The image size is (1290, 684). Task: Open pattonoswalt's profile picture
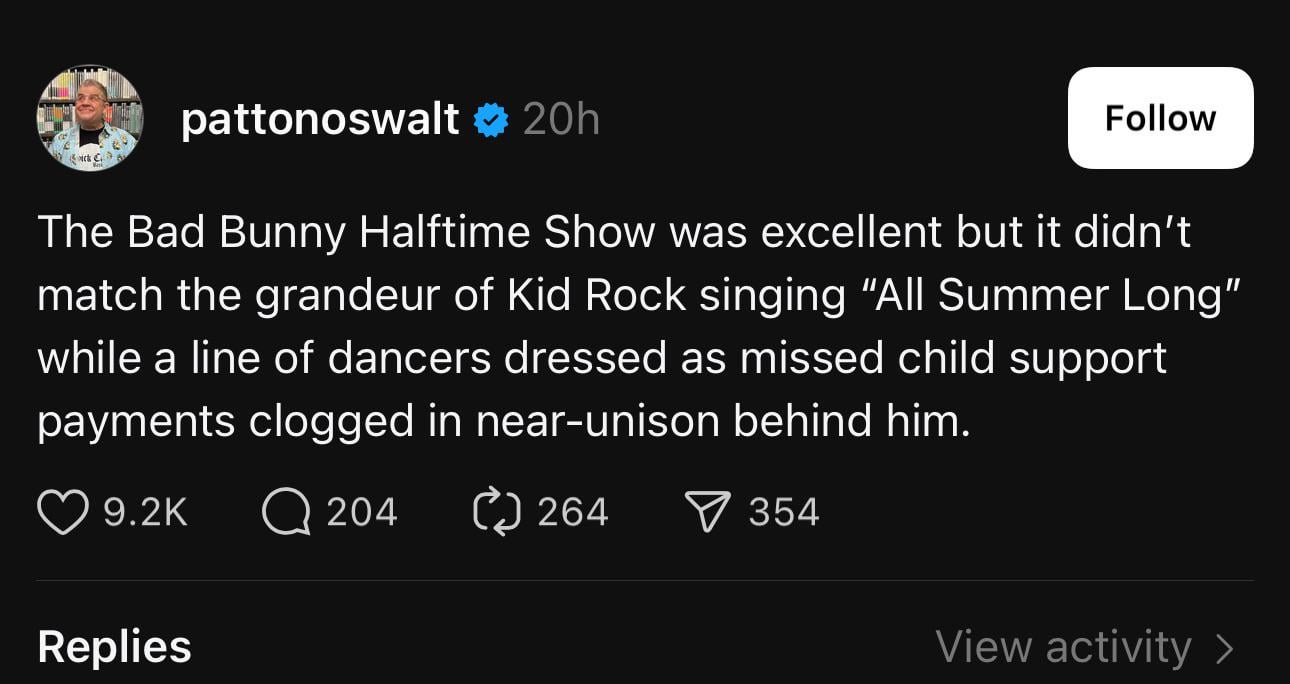click(90, 118)
